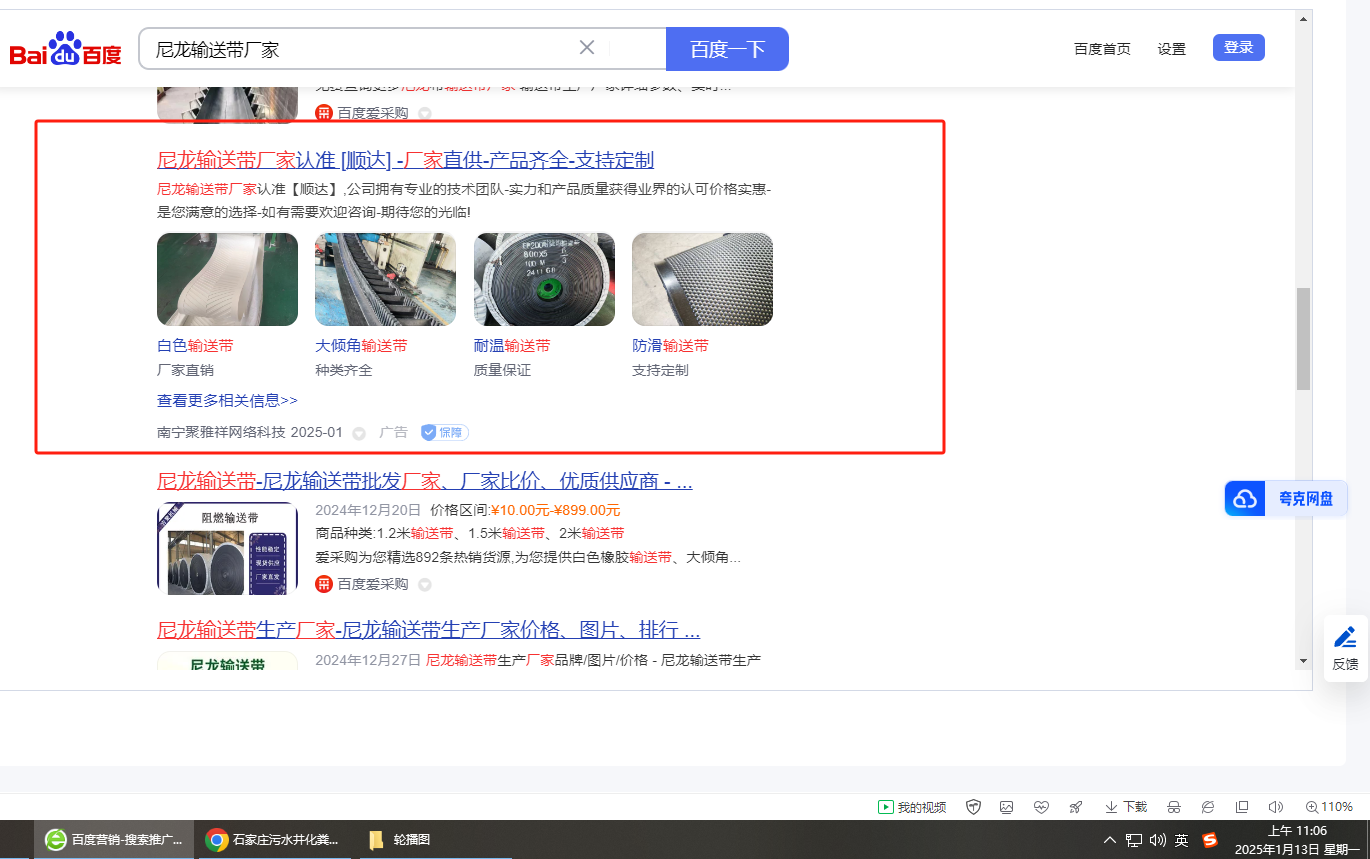
Task: Open the 白色输送带 text link
Action: coord(195,346)
